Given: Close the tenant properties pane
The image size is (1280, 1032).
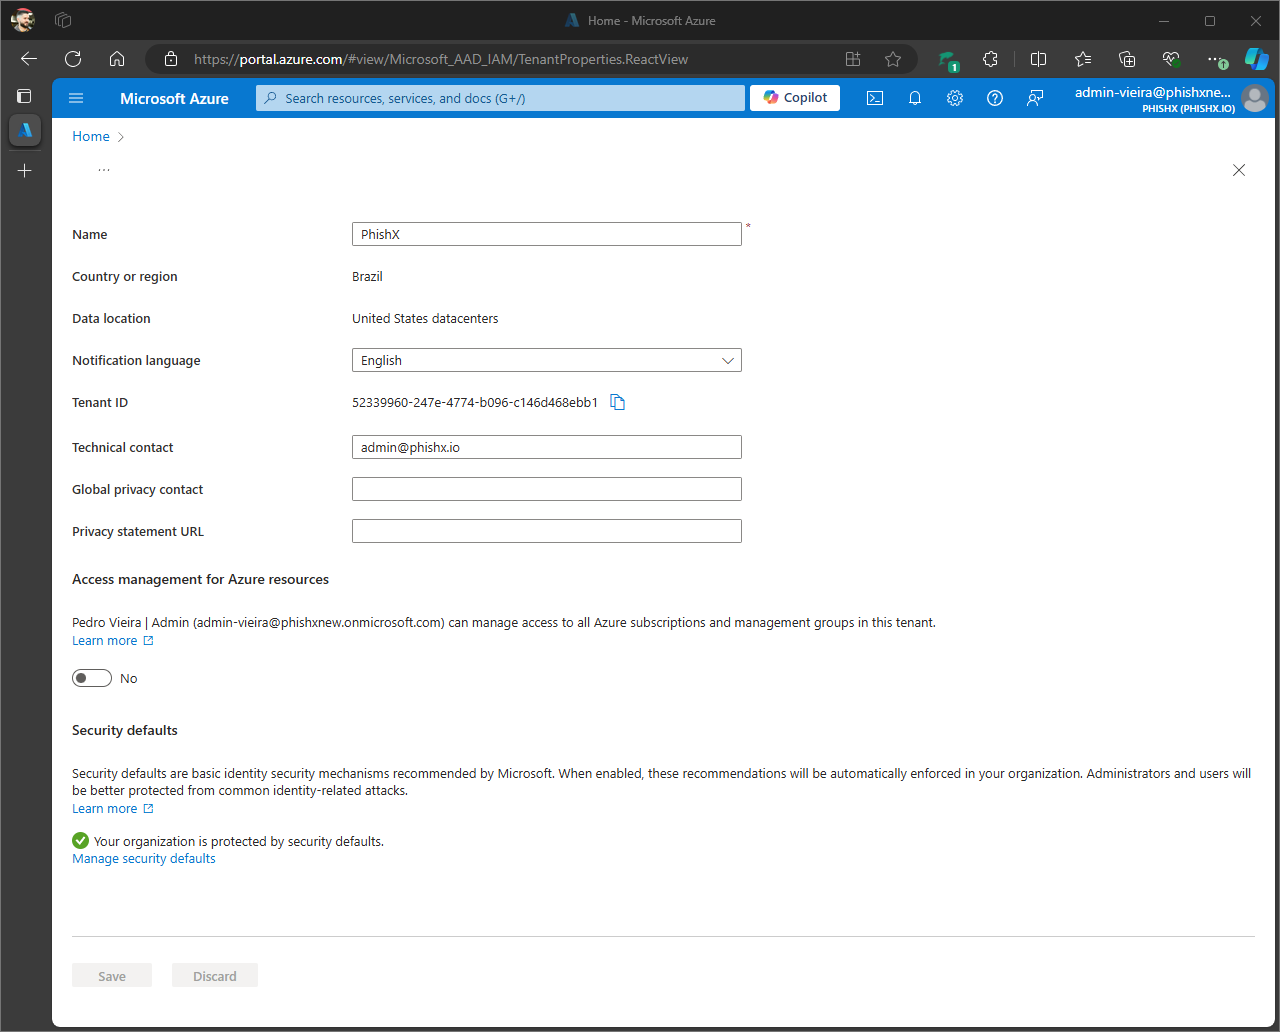Looking at the screenshot, I should 1239,170.
